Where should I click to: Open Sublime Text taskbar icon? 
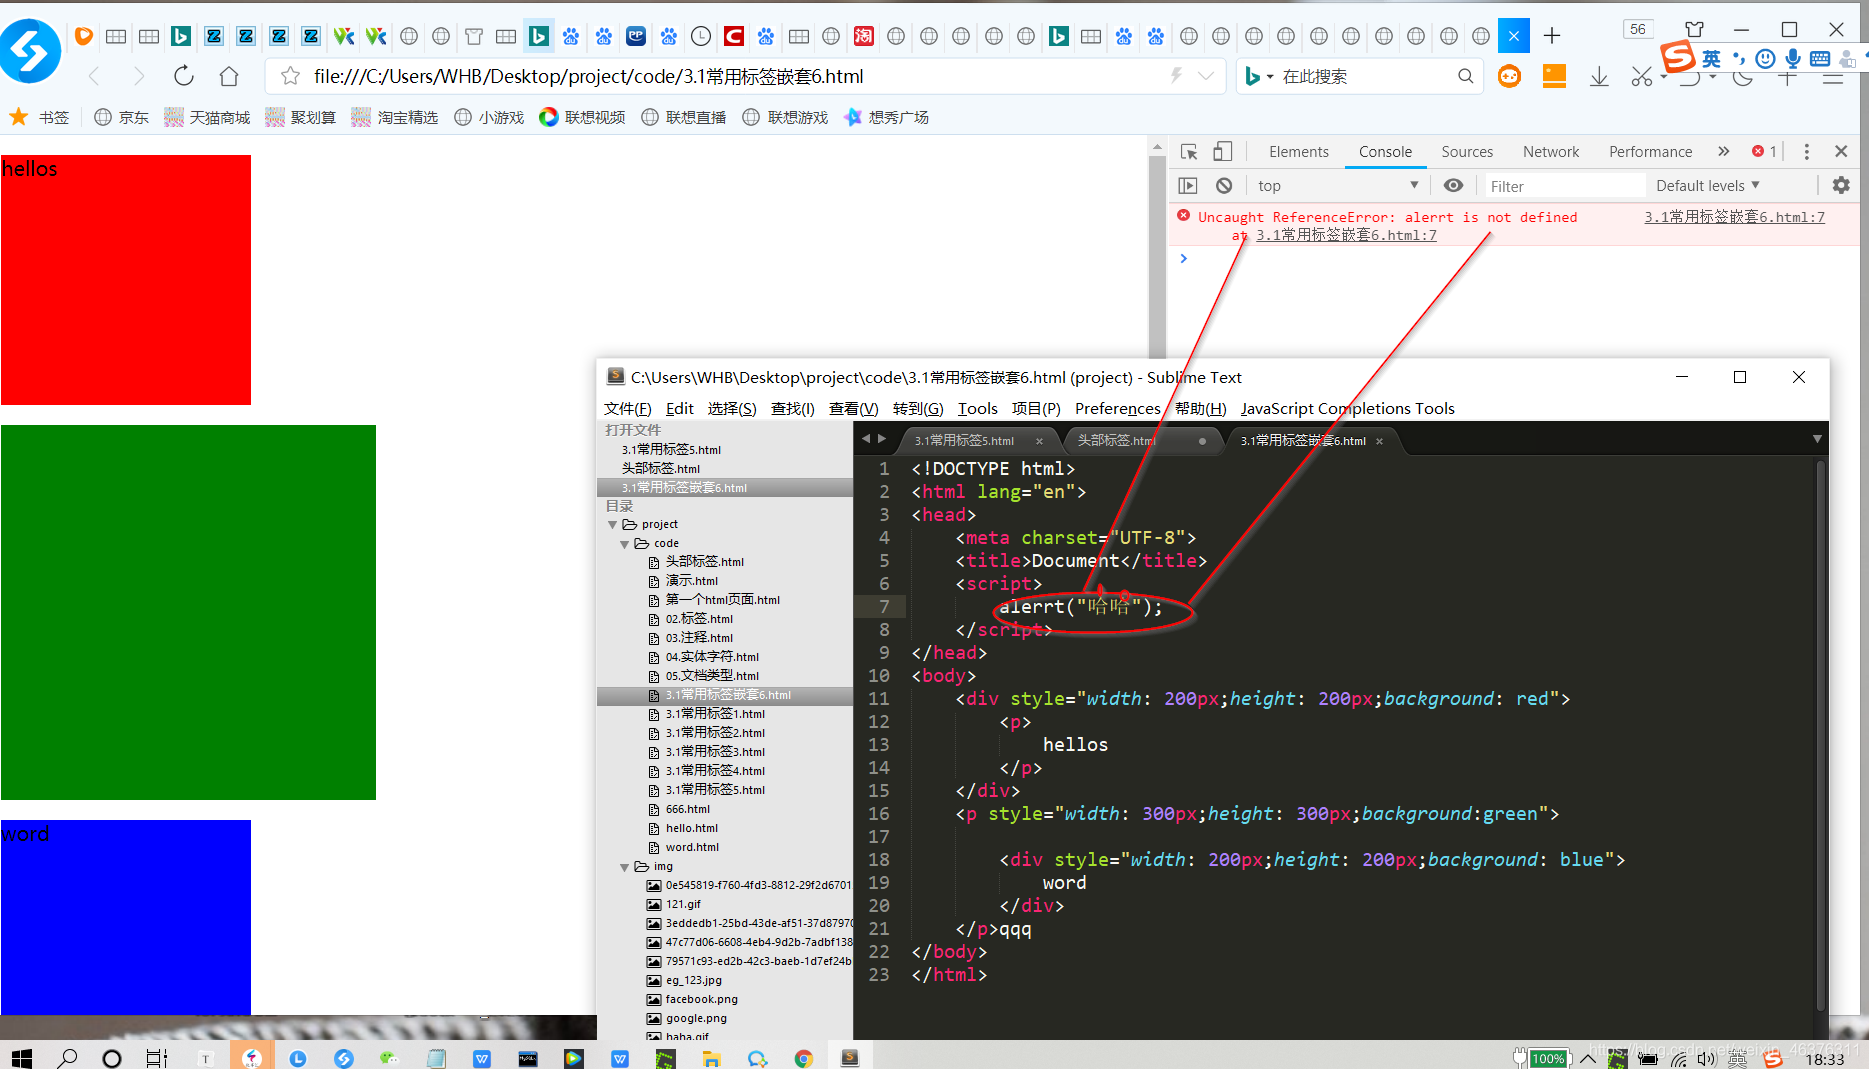pos(850,1057)
